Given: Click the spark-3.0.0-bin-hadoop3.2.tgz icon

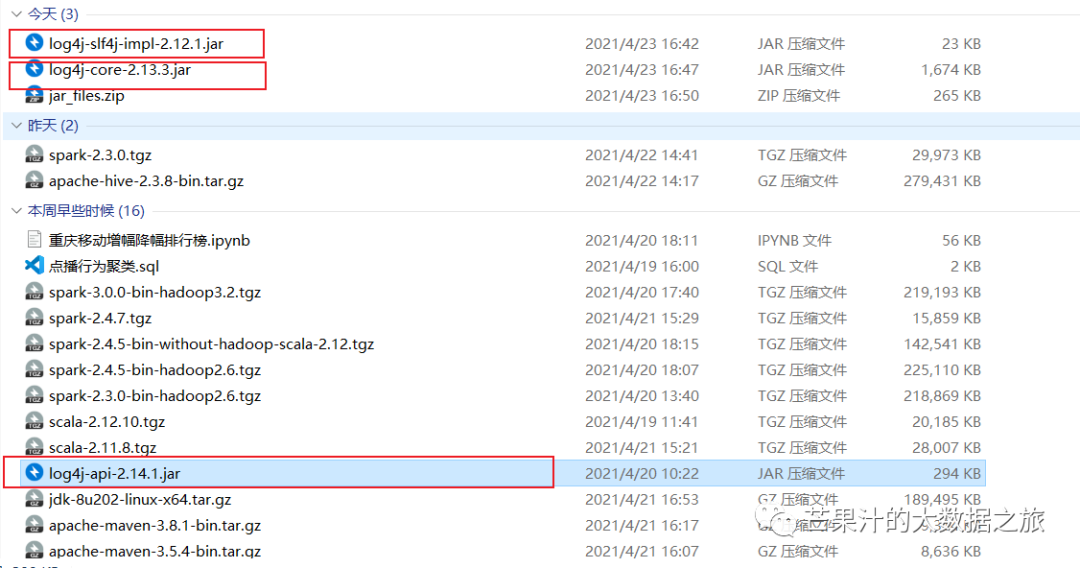Looking at the screenshot, I should pos(34,292).
